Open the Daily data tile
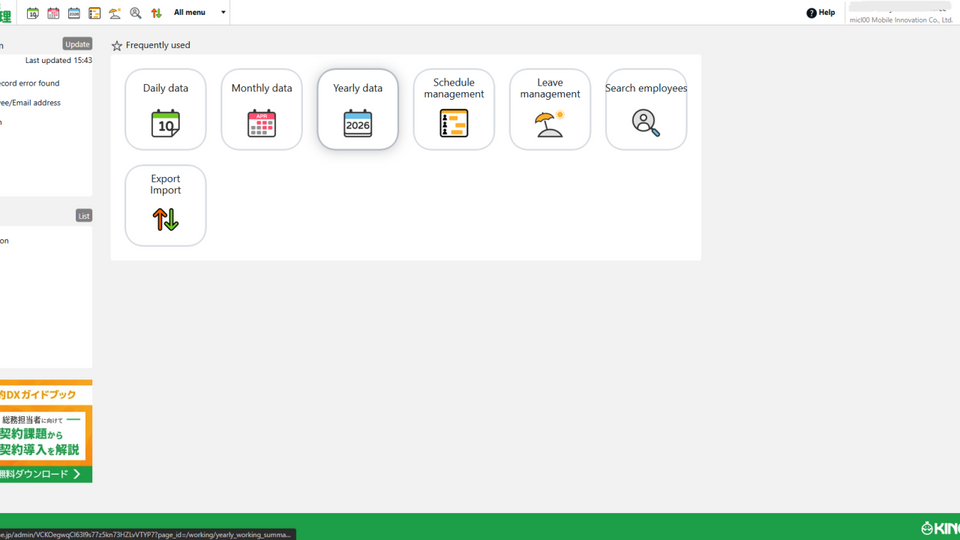 coord(165,110)
